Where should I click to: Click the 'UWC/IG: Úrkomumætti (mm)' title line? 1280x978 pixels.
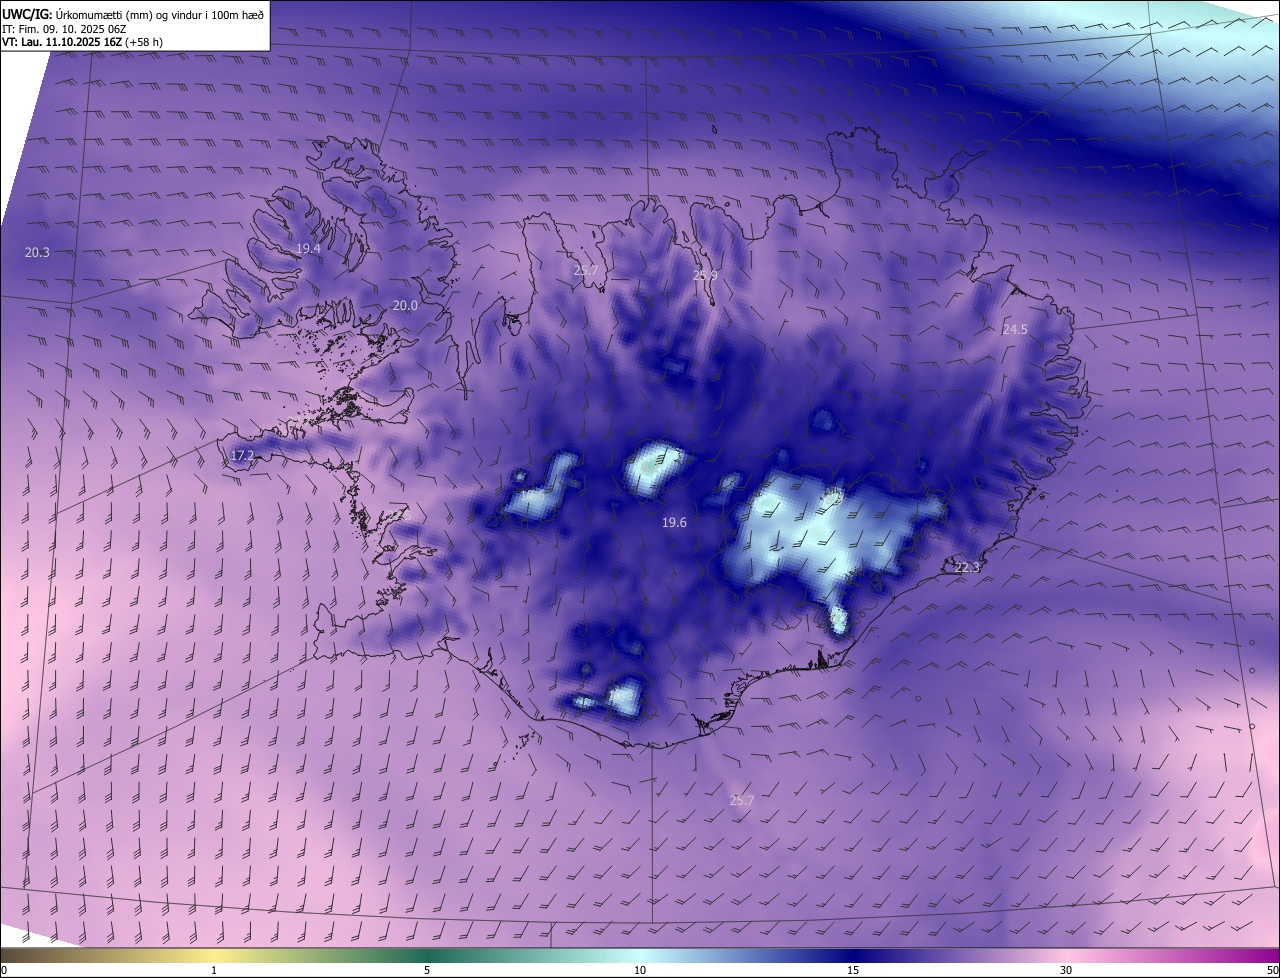[x=133, y=14]
